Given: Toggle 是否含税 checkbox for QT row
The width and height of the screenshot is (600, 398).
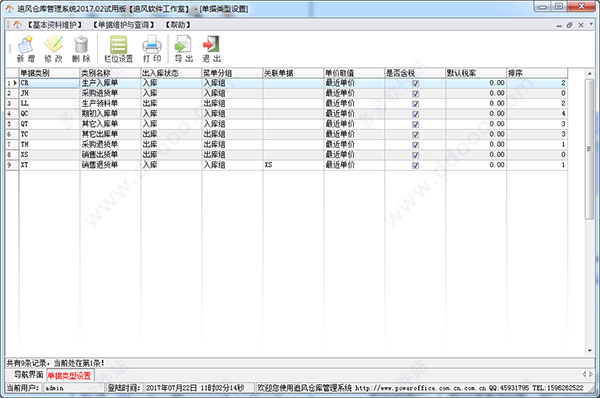Looking at the screenshot, I should point(415,124).
